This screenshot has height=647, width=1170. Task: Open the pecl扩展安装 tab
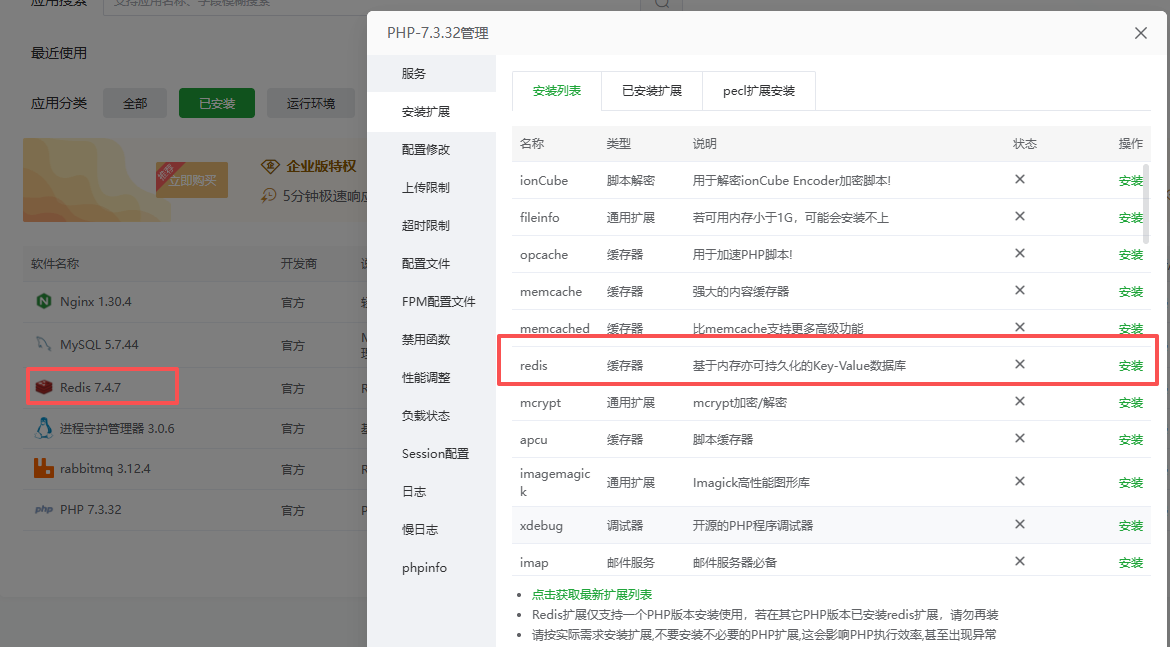759,91
